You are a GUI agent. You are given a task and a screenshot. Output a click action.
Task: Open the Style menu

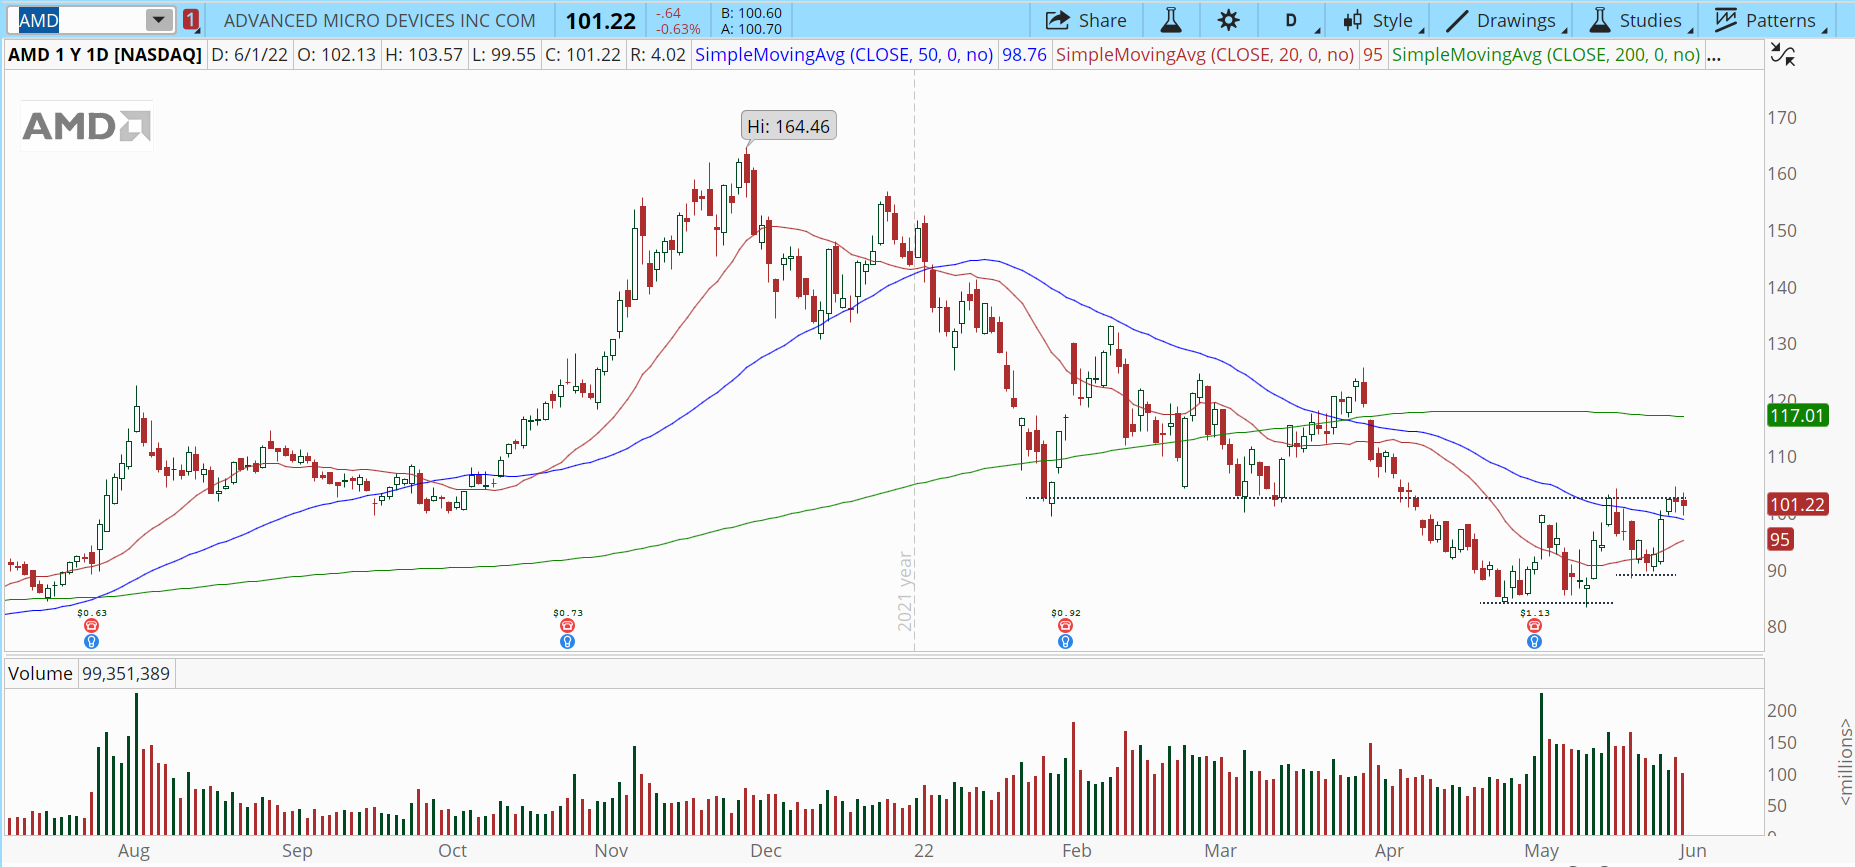point(1382,20)
